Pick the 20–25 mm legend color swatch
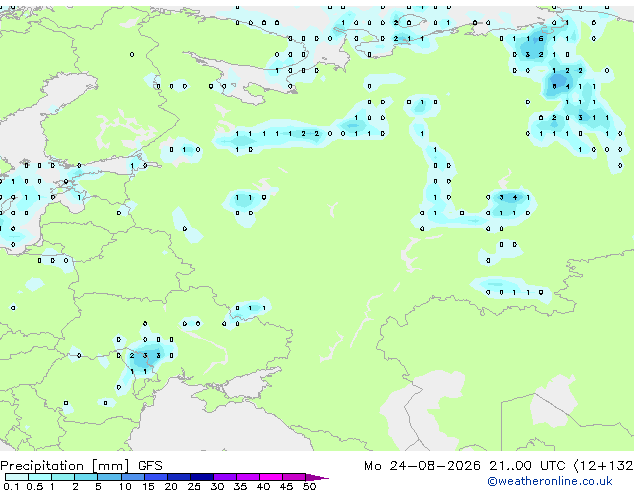Screen dimensions: 634x490 tap(179, 477)
